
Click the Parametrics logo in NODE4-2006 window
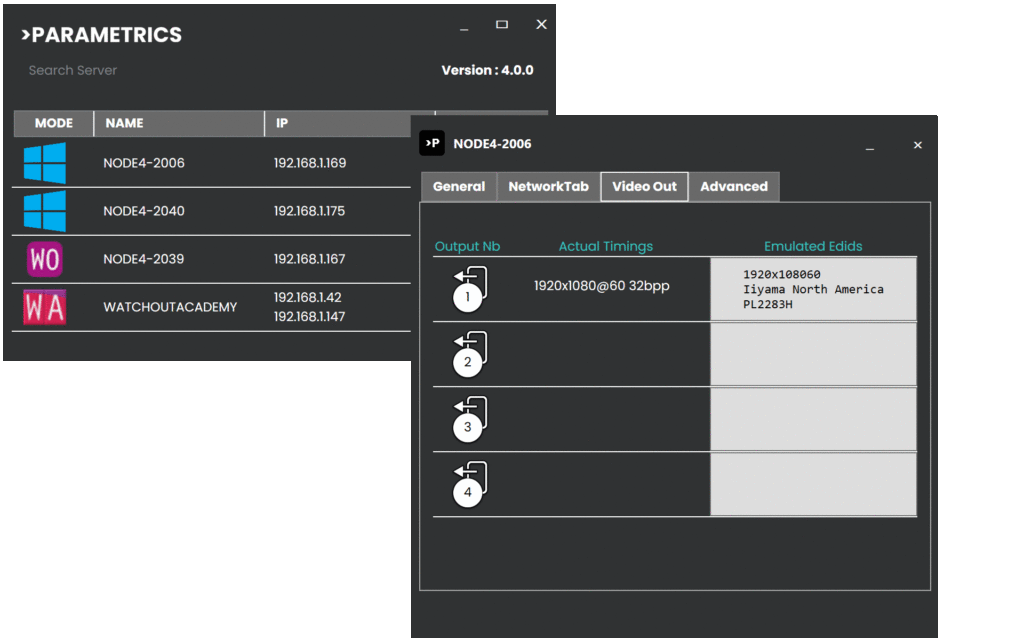431,144
